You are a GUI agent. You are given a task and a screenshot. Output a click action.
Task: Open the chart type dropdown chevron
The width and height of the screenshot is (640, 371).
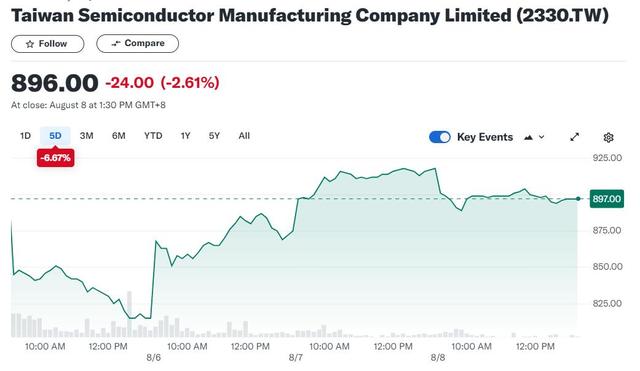tap(542, 137)
